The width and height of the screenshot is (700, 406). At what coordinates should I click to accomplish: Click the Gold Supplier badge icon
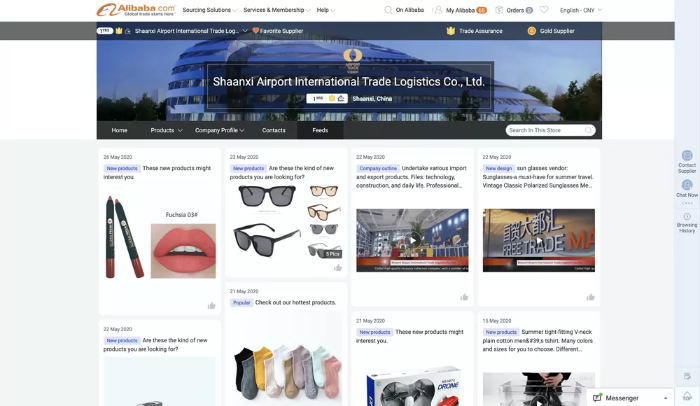pos(531,31)
